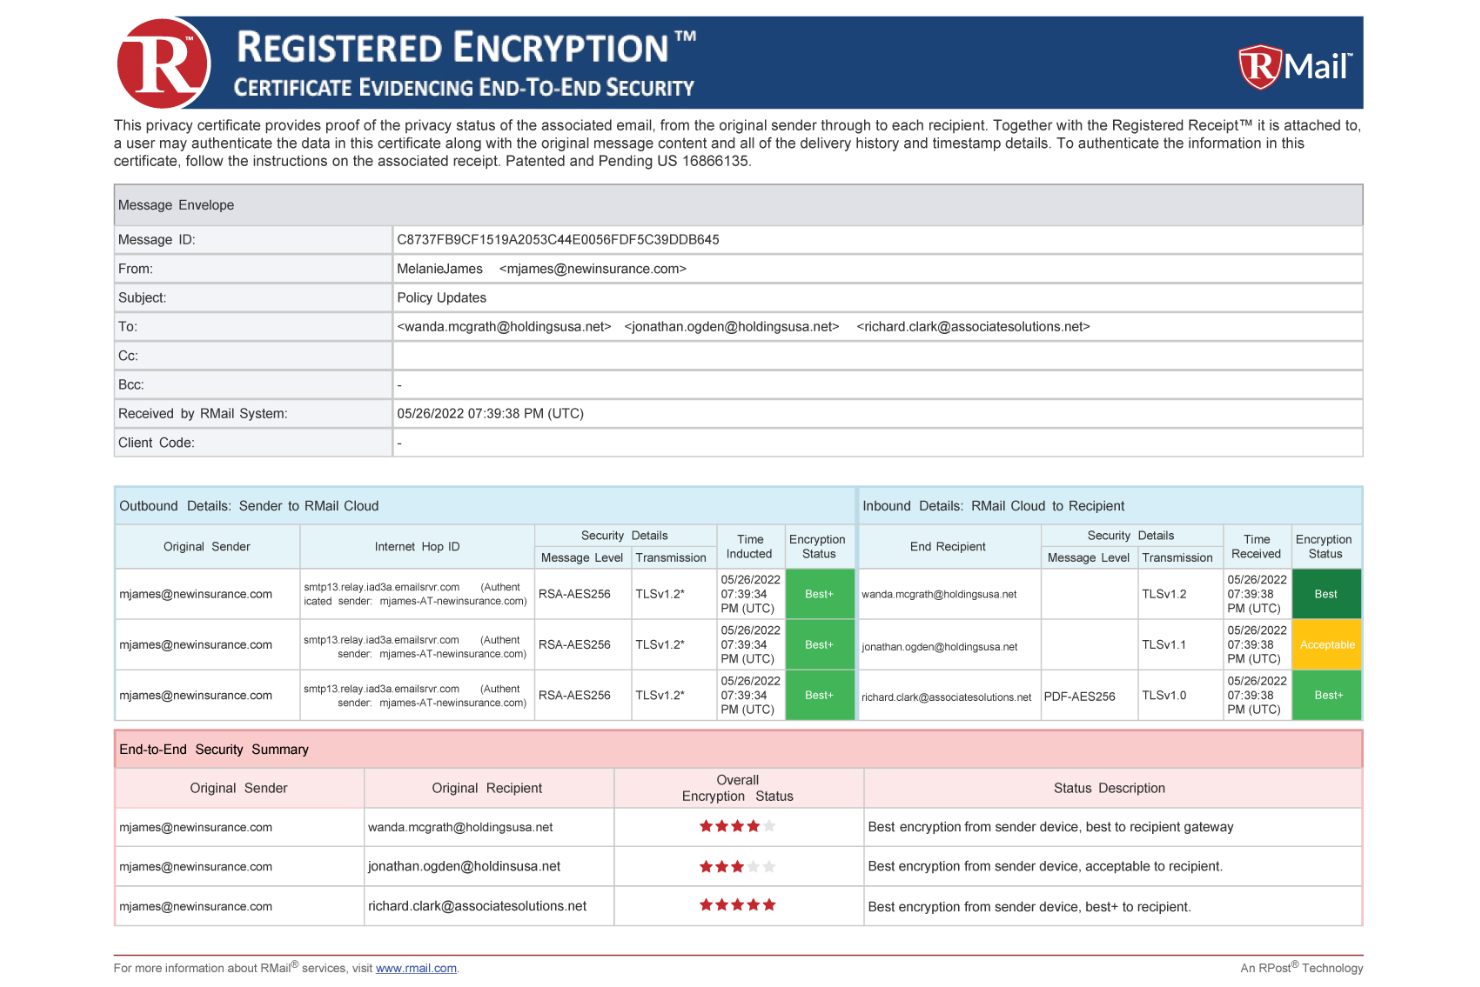Click the Bcc label in the envelope
This screenshot has width=1480, height=987.
click(131, 385)
